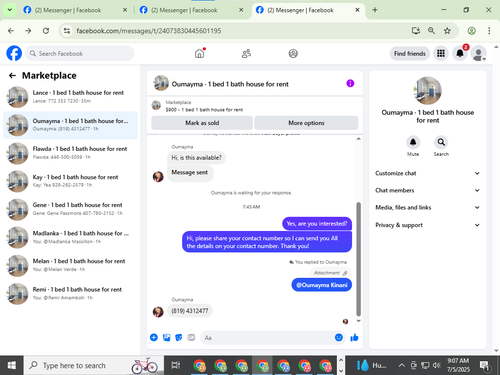The height and width of the screenshot is (375, 500).
Task: Click More options button
Action: click(306, 123)
